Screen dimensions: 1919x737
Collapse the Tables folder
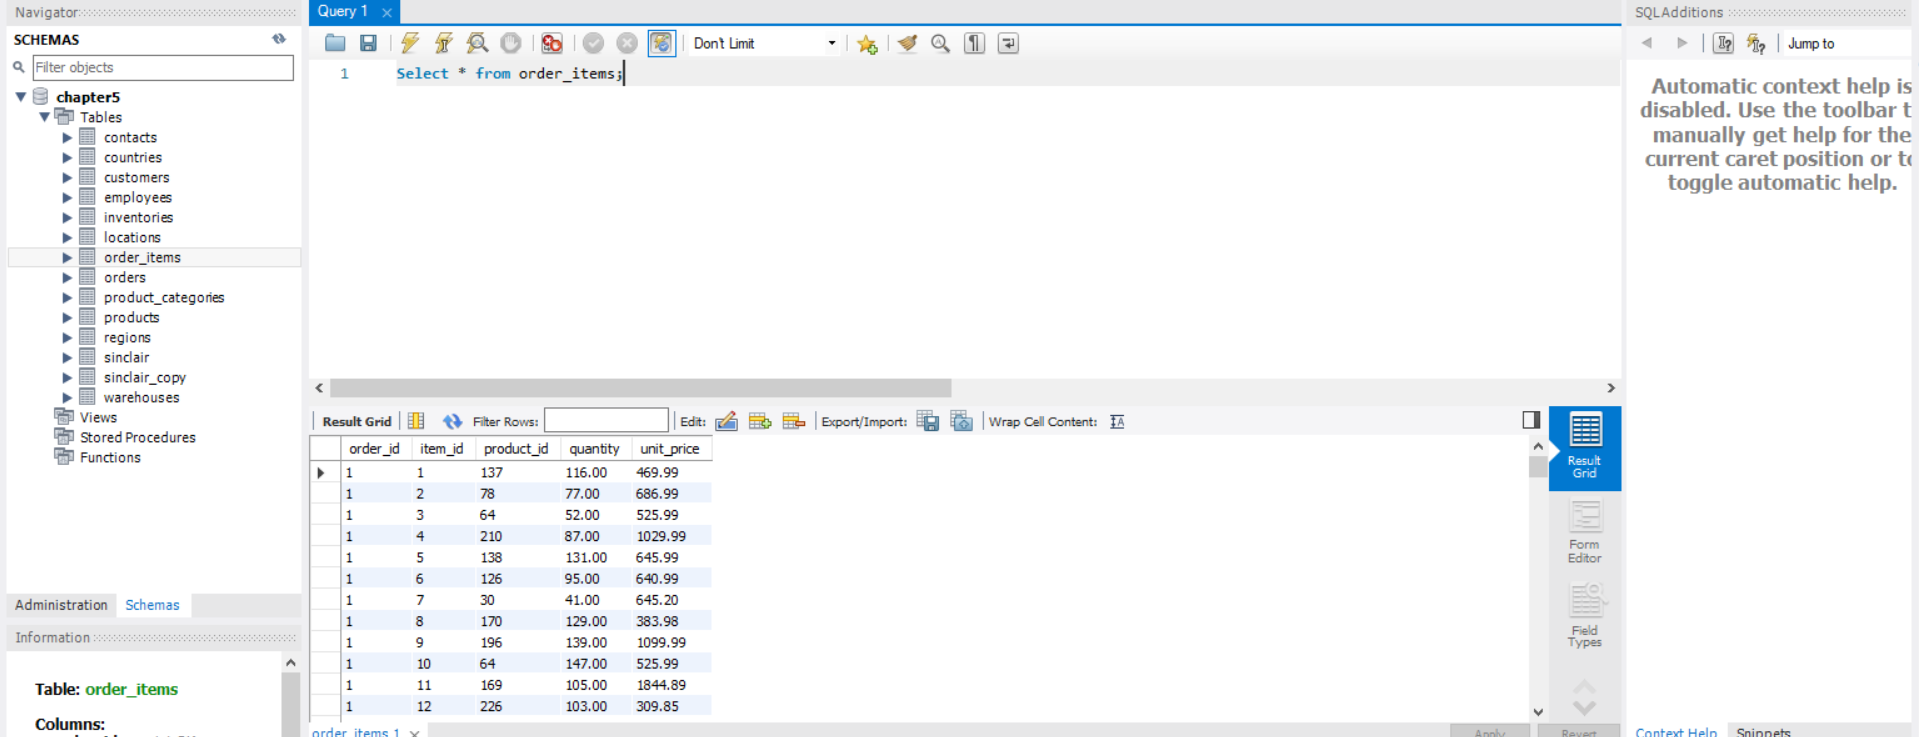45,117
